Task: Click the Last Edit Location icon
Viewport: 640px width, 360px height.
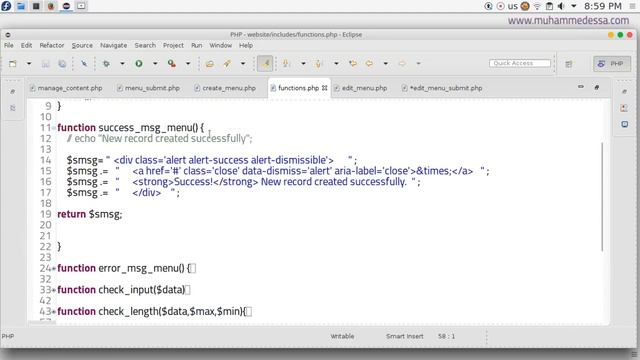Action: [x=353, y=64]
